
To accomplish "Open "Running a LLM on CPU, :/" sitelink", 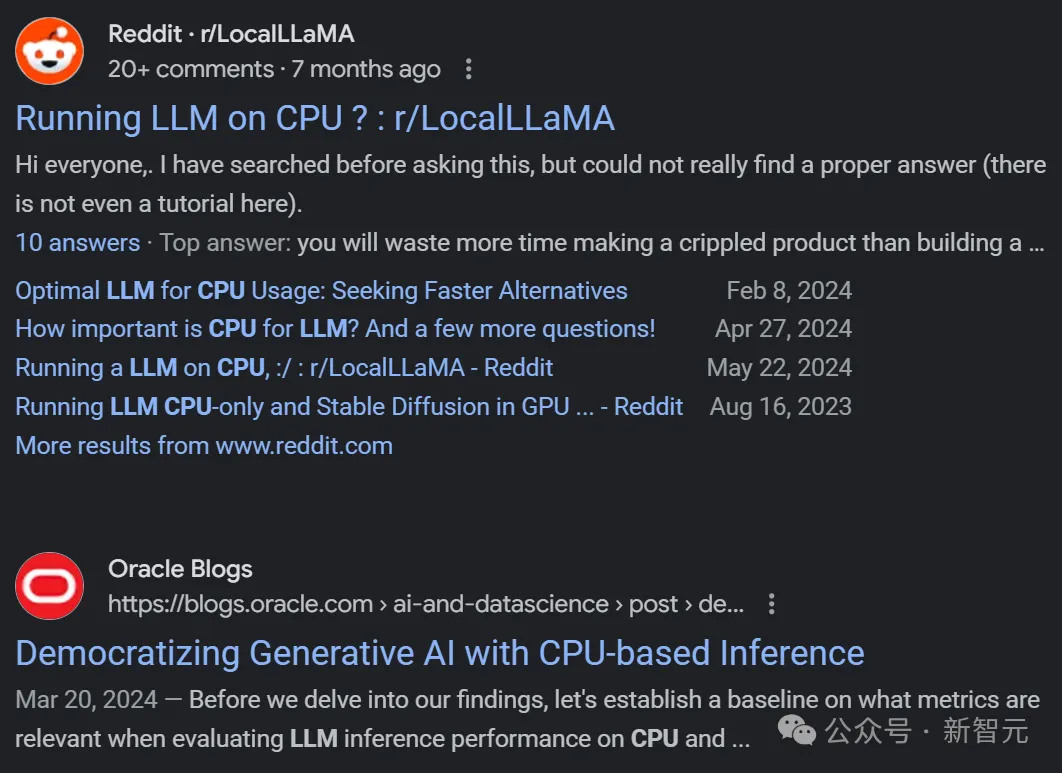I will pos(284,368).
